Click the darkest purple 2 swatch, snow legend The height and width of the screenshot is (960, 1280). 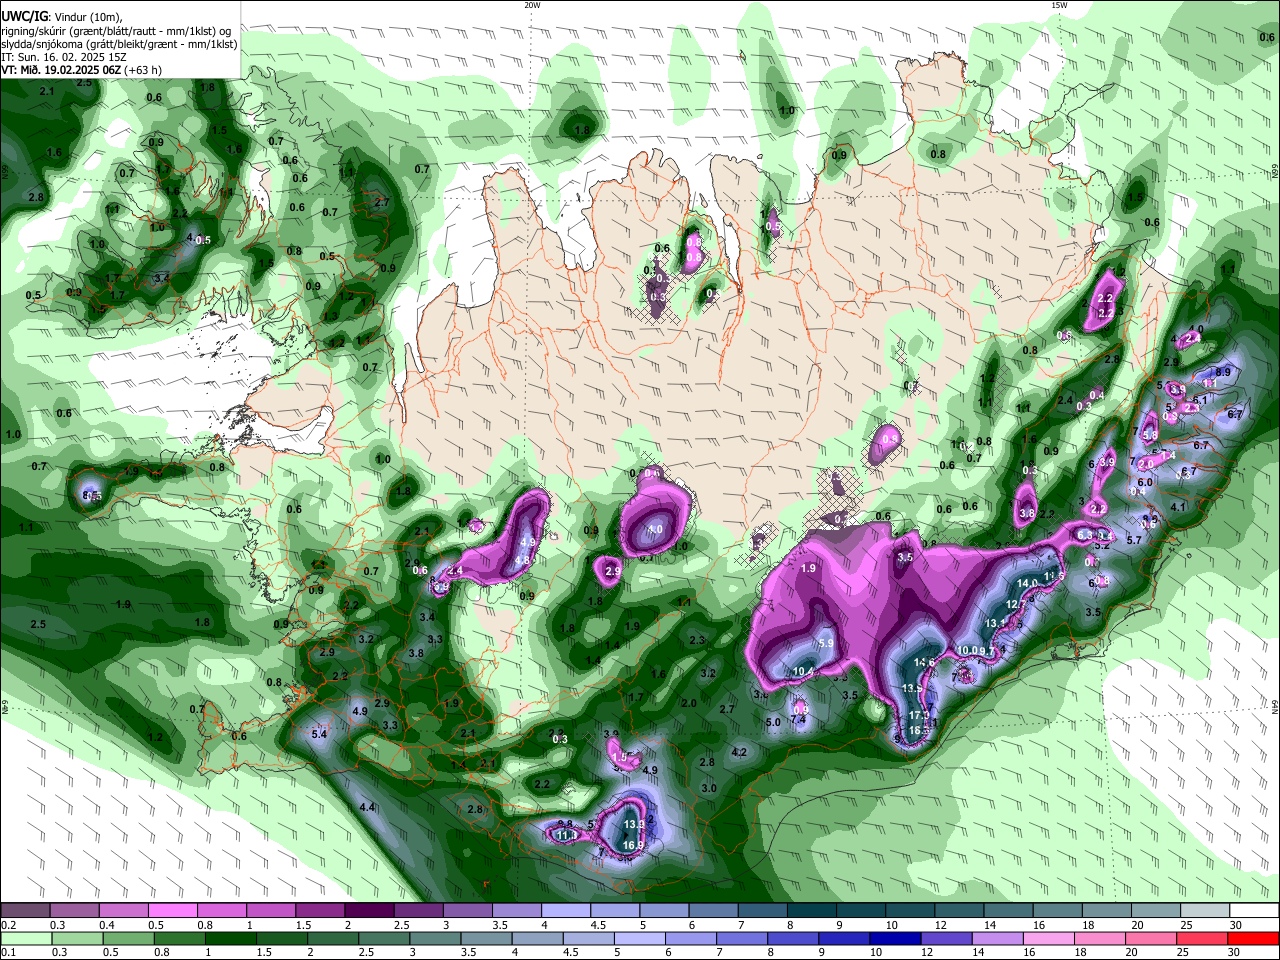click(x=369, y=911)
